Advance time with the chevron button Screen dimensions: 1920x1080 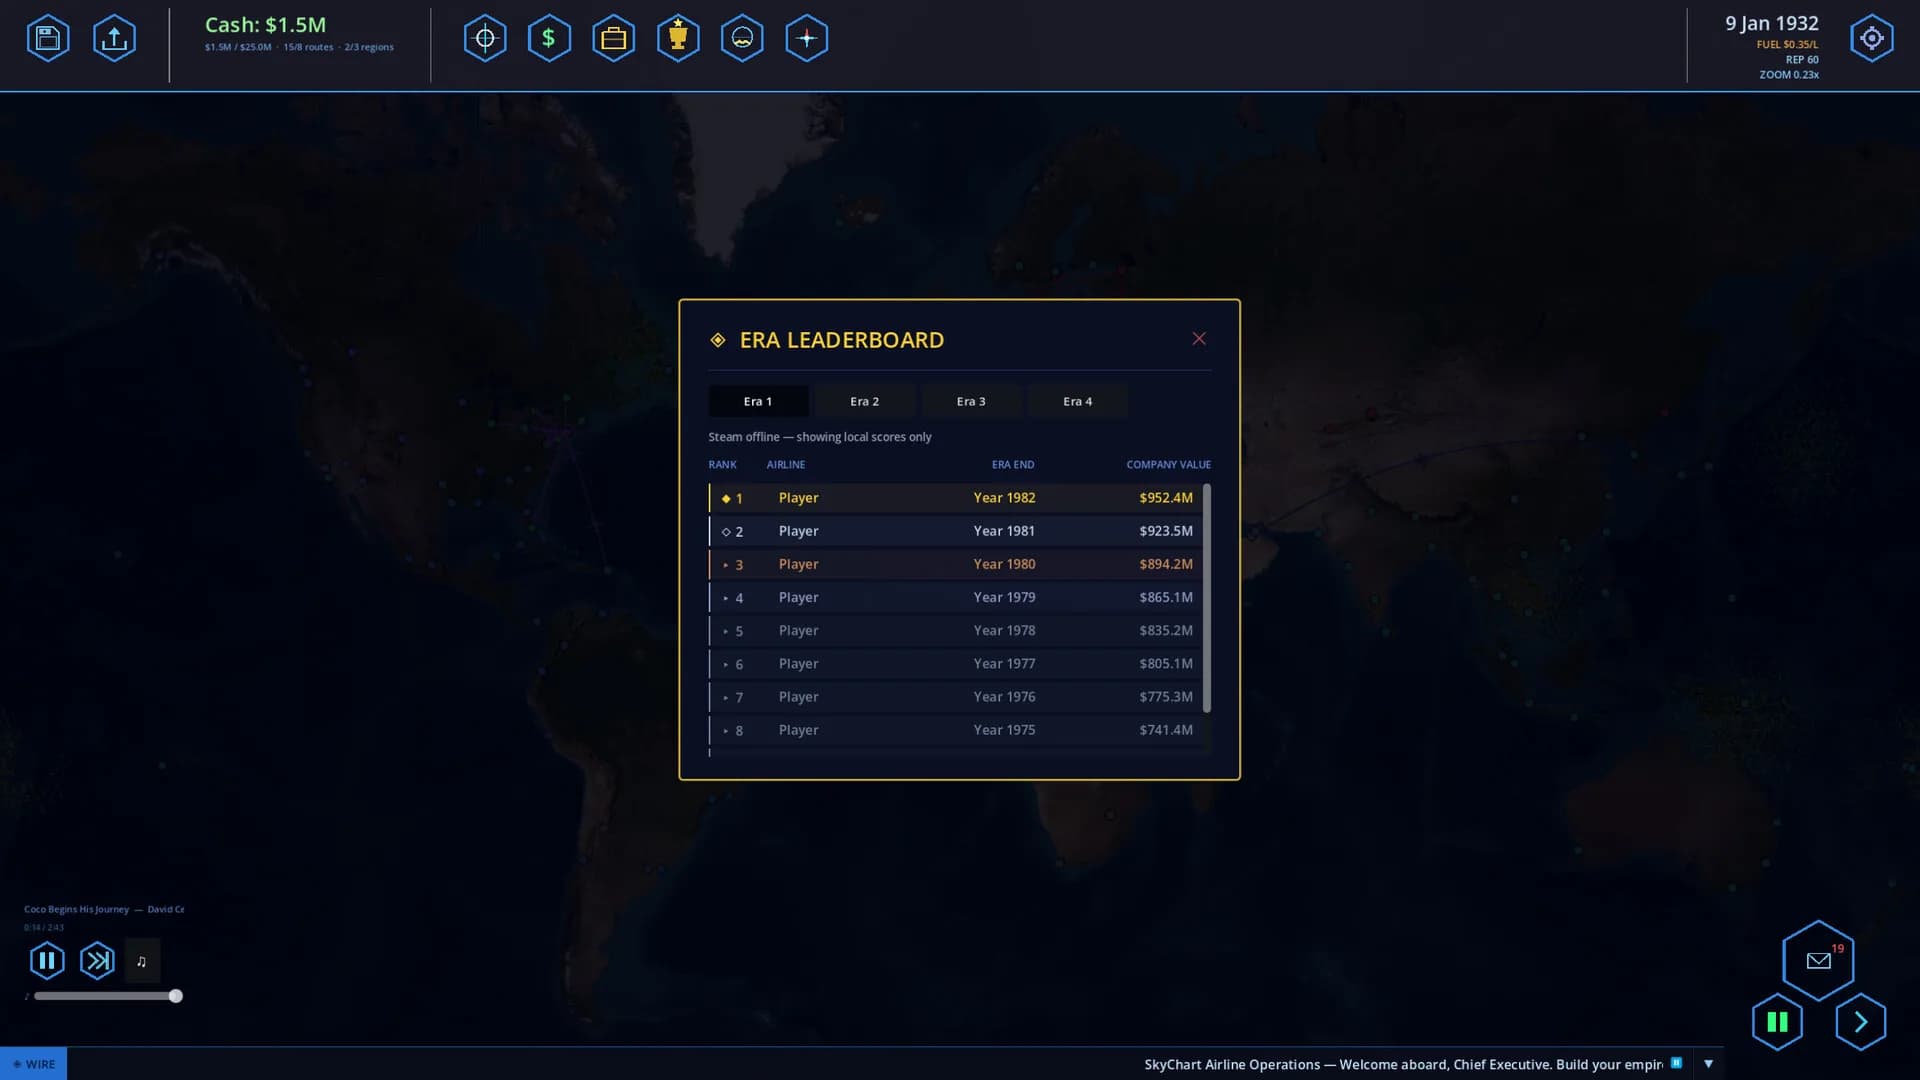tap(1861, 1022)
